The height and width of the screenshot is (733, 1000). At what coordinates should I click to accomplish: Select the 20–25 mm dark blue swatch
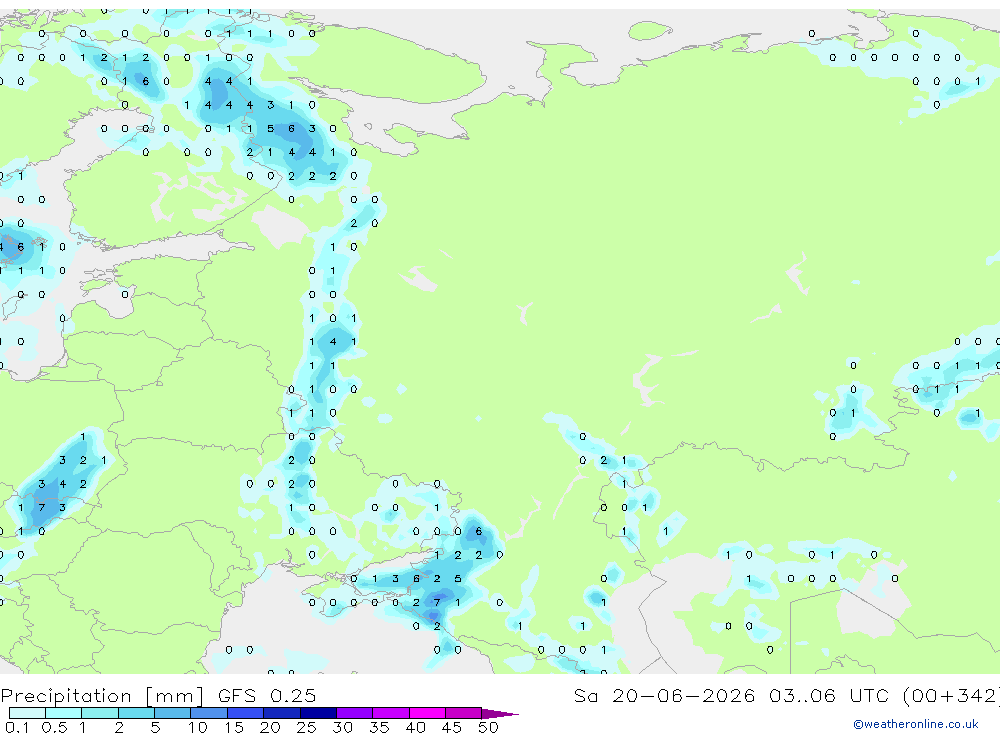tap(282, 713)
